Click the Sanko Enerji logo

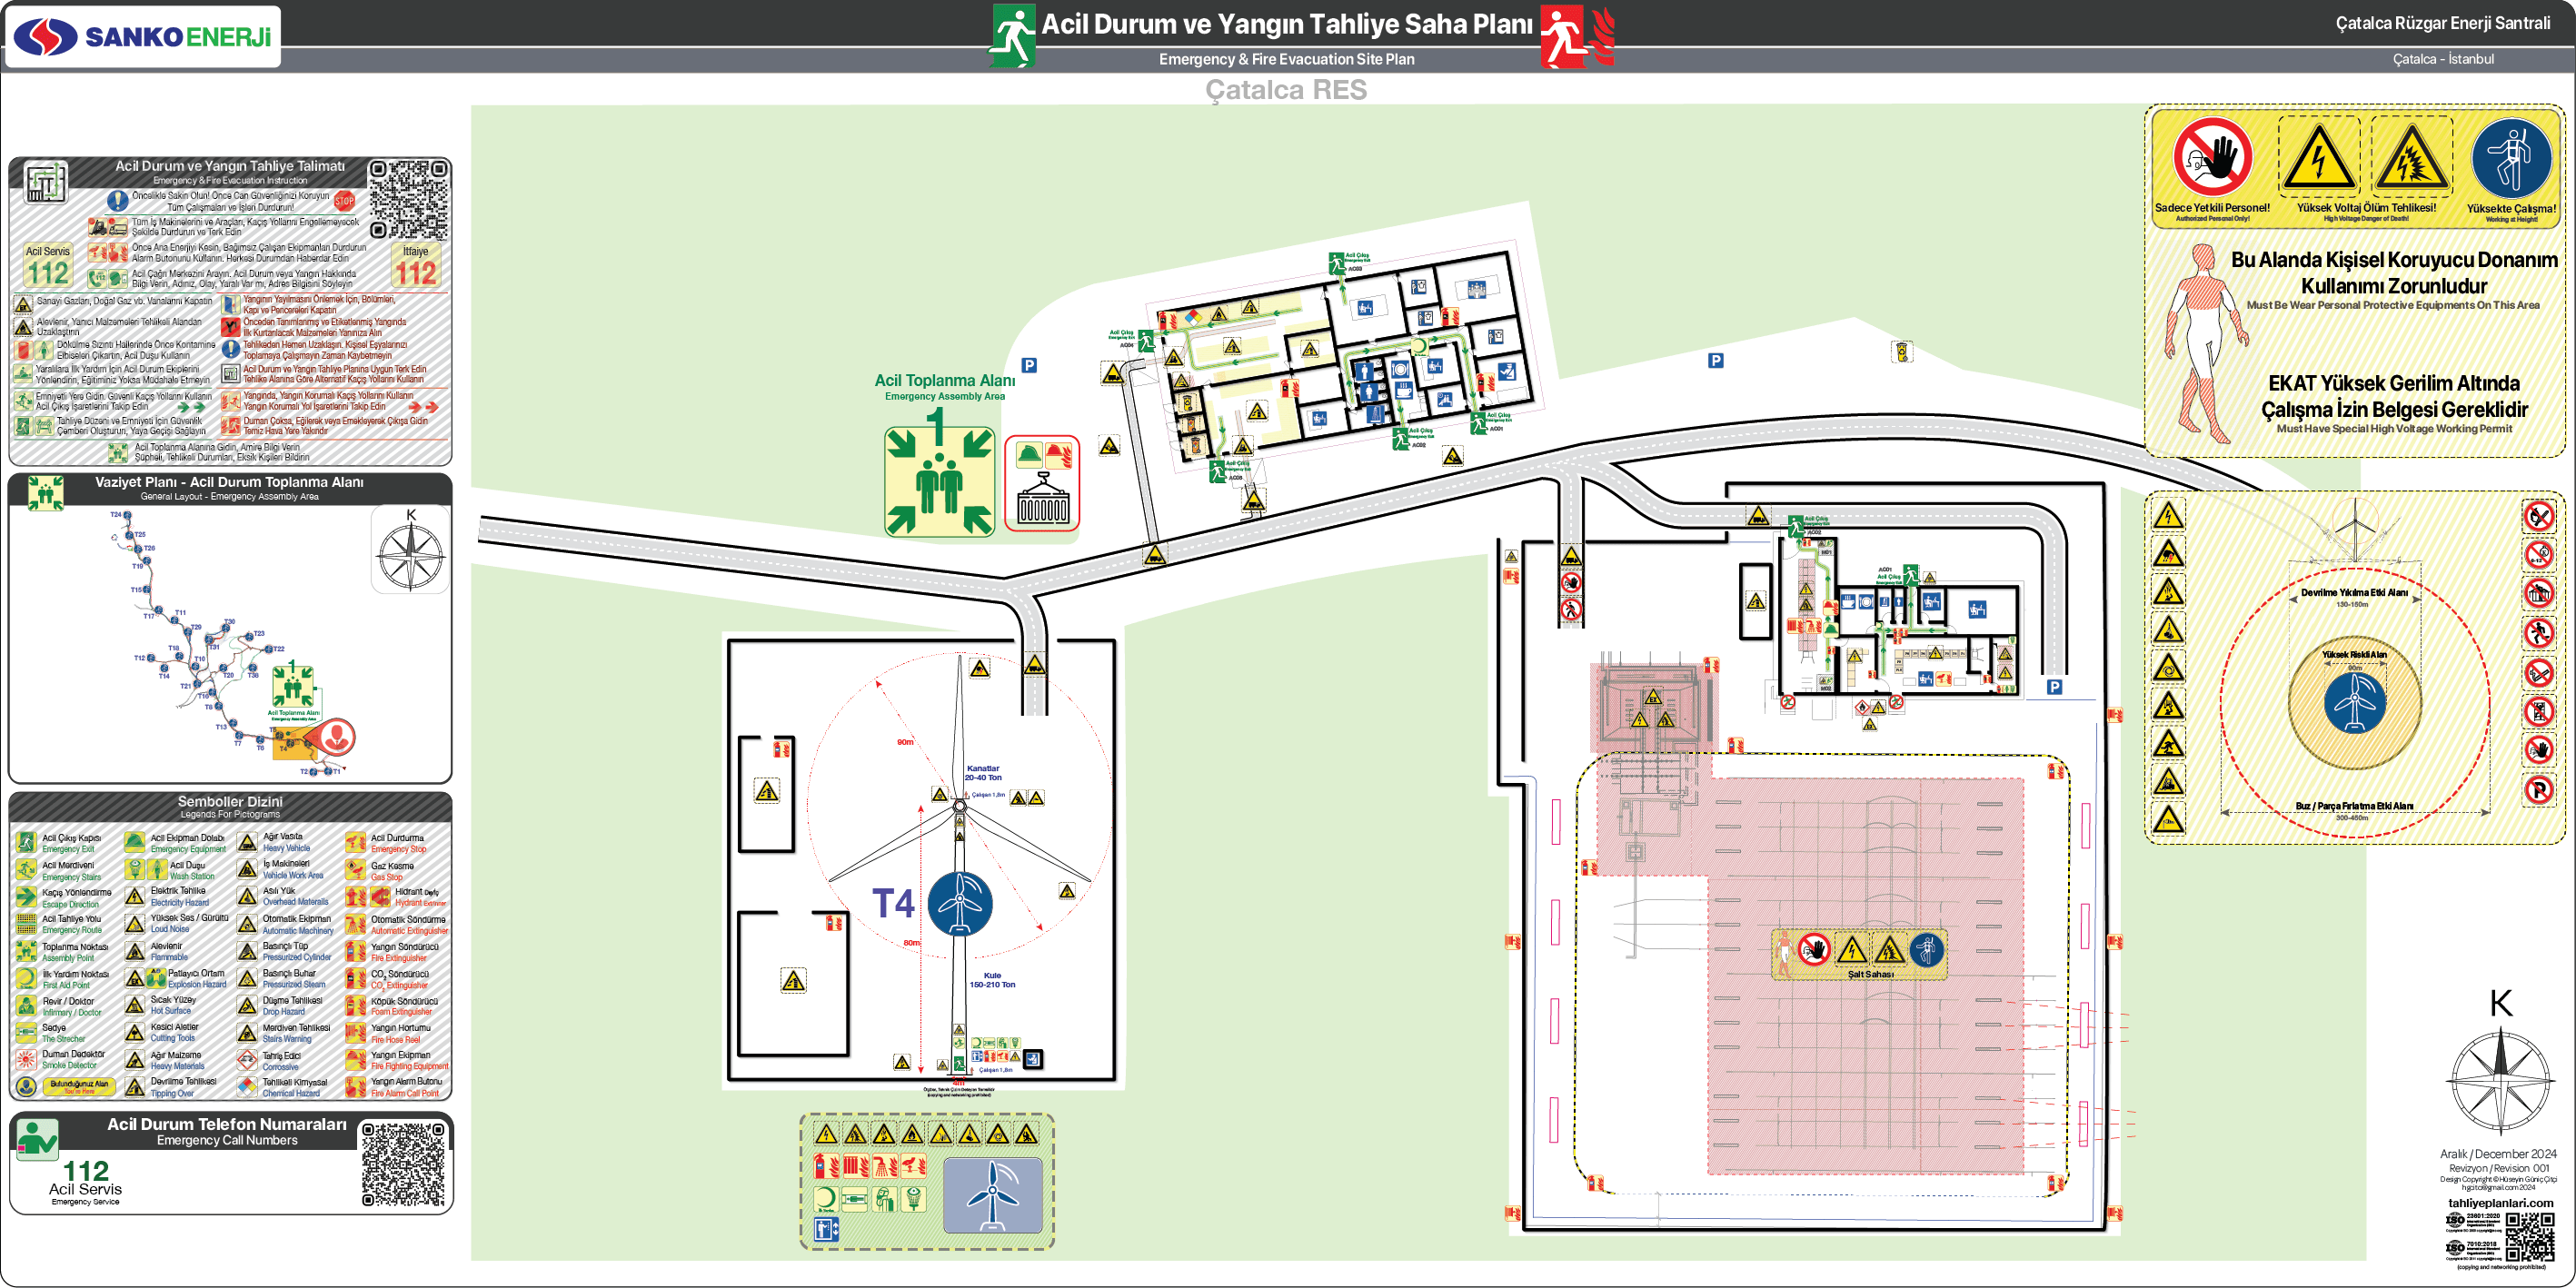144,36
